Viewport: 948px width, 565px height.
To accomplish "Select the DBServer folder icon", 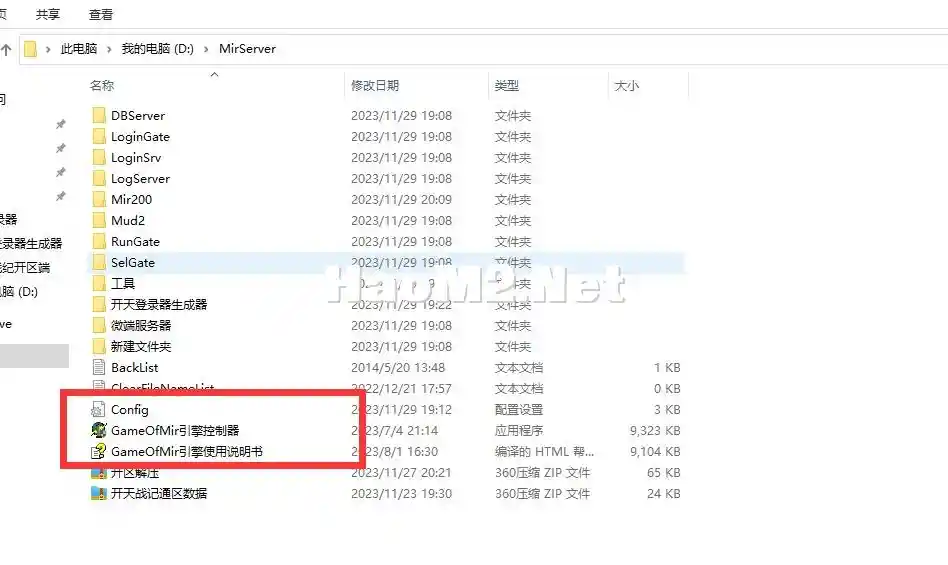I will pos(99,115).
